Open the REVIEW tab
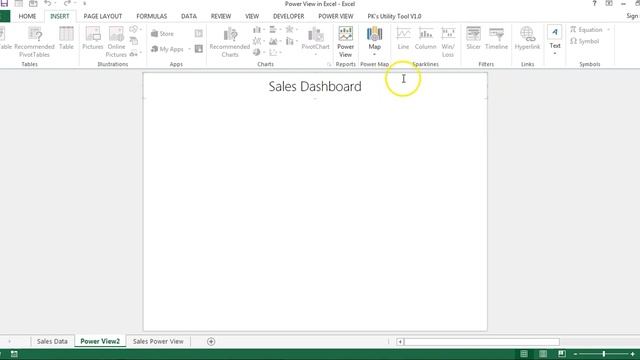 click(x=221, y=16)
